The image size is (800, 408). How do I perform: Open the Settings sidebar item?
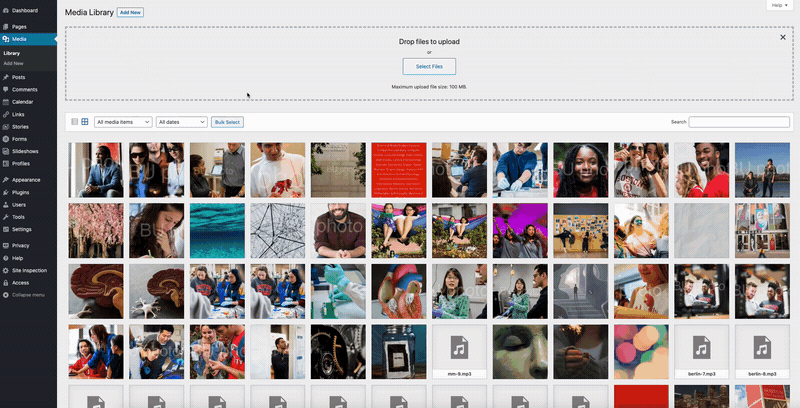(x=22, y=229)
